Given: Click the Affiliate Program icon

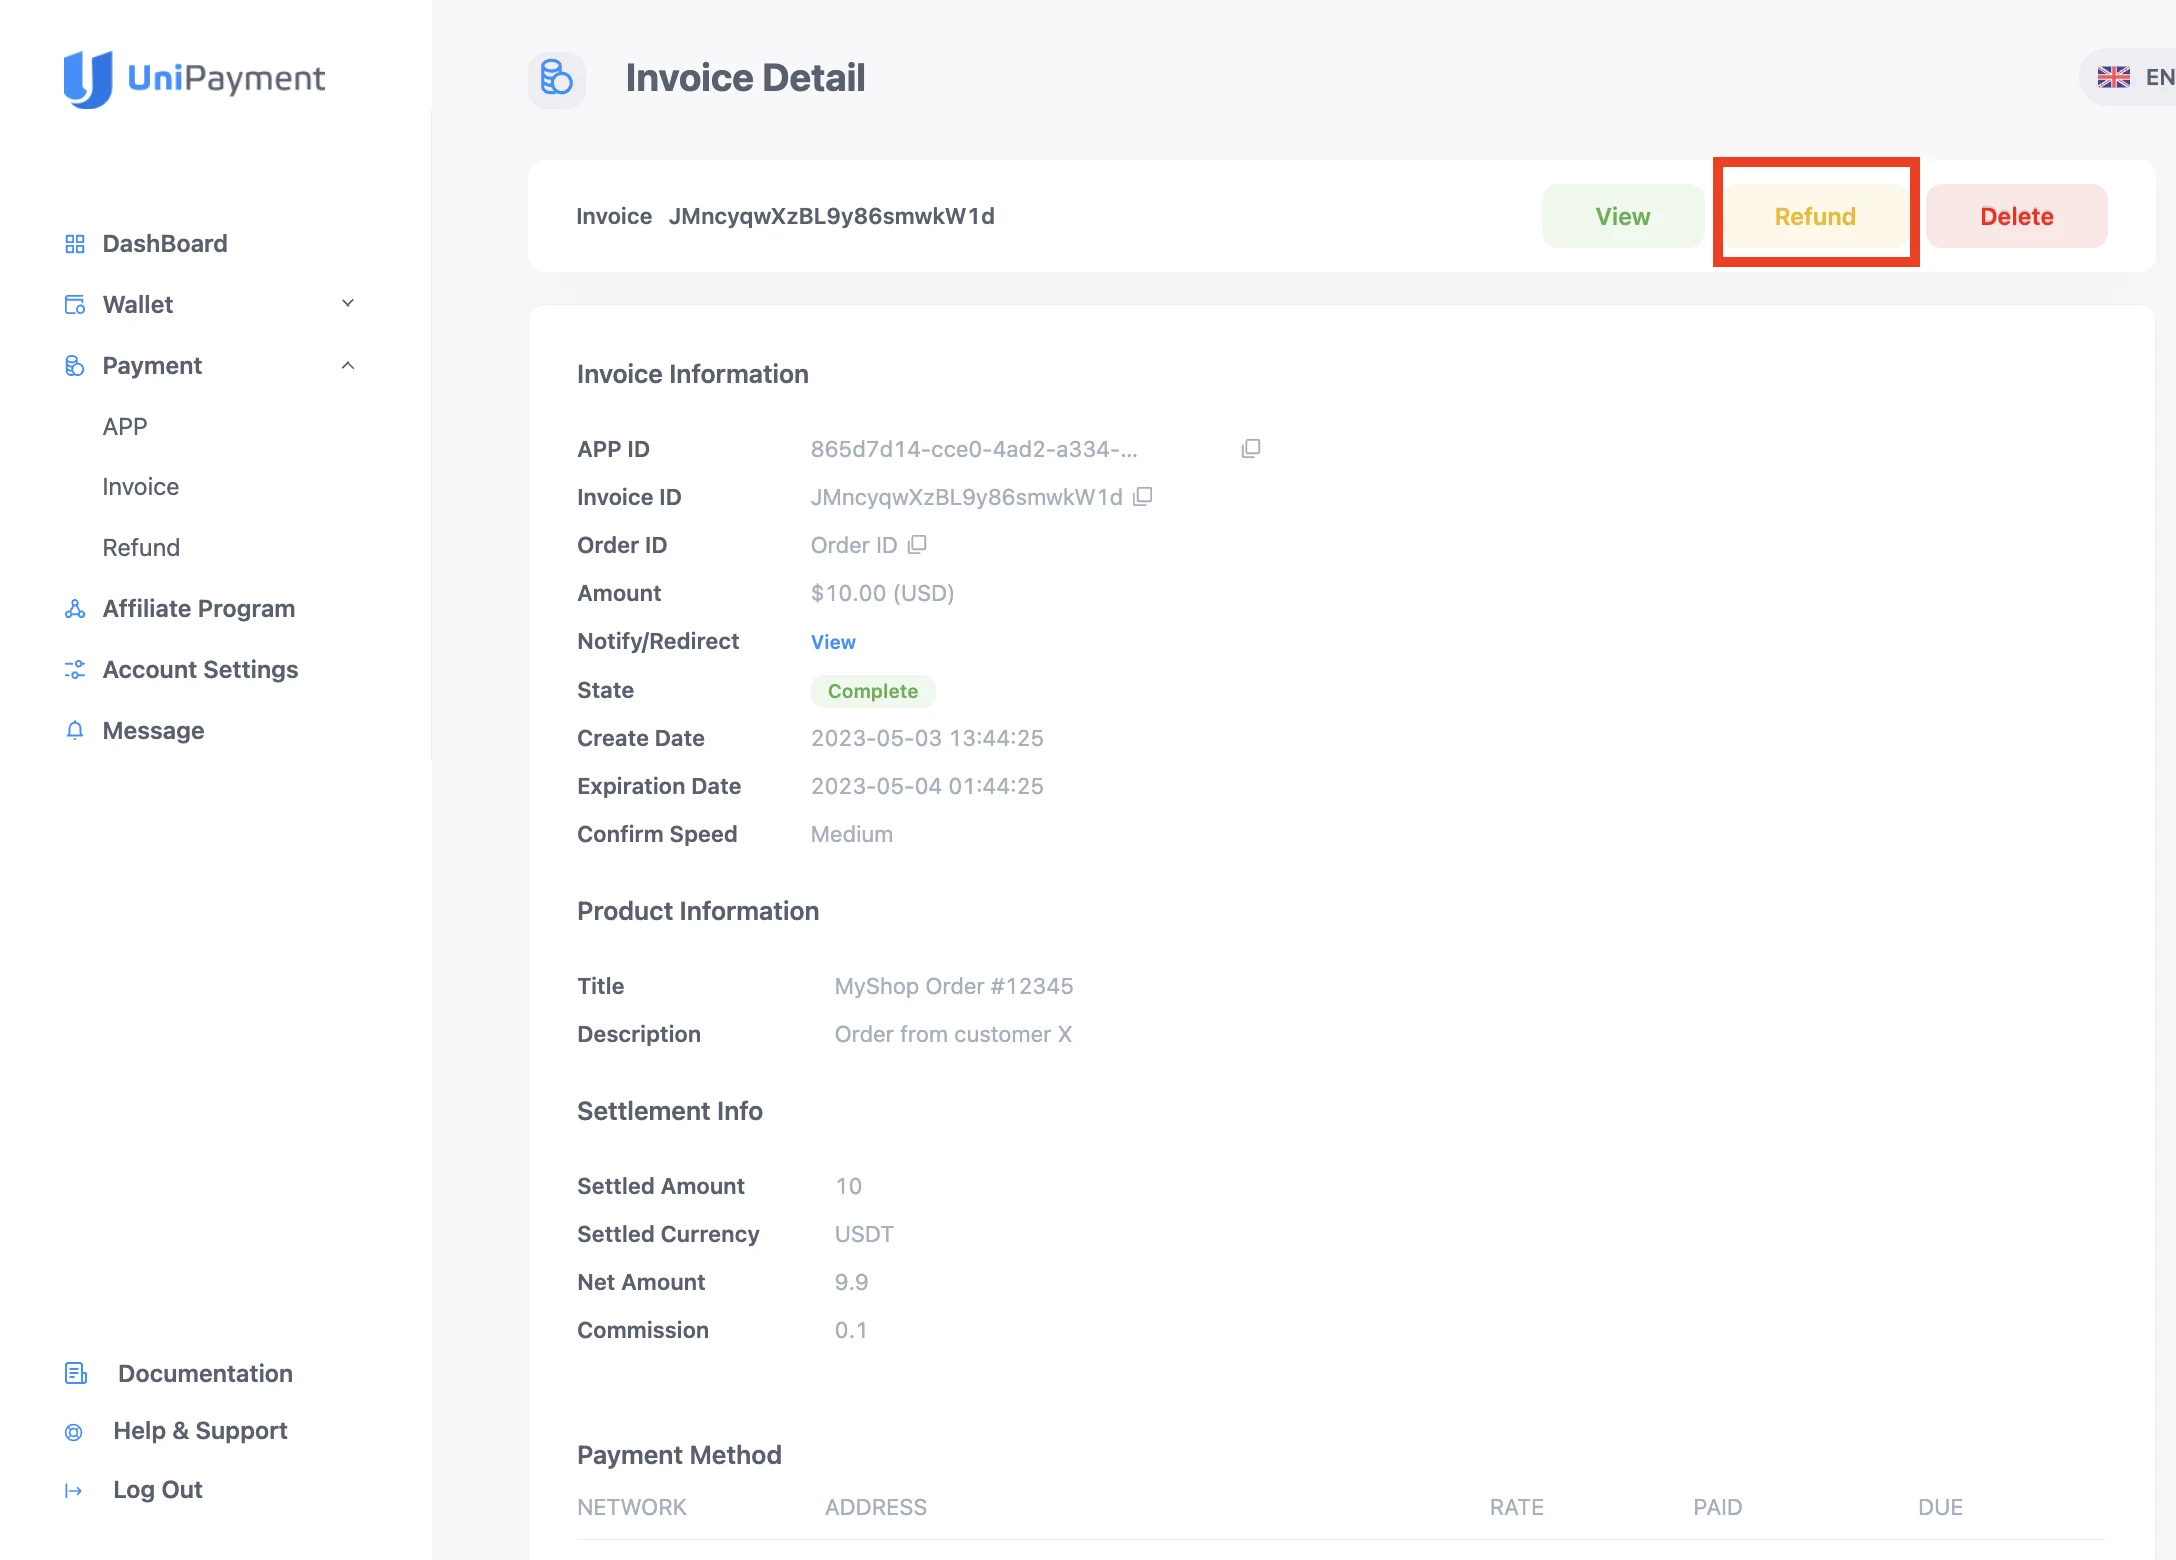Looking at the screenshot, I should pos(75,608).
